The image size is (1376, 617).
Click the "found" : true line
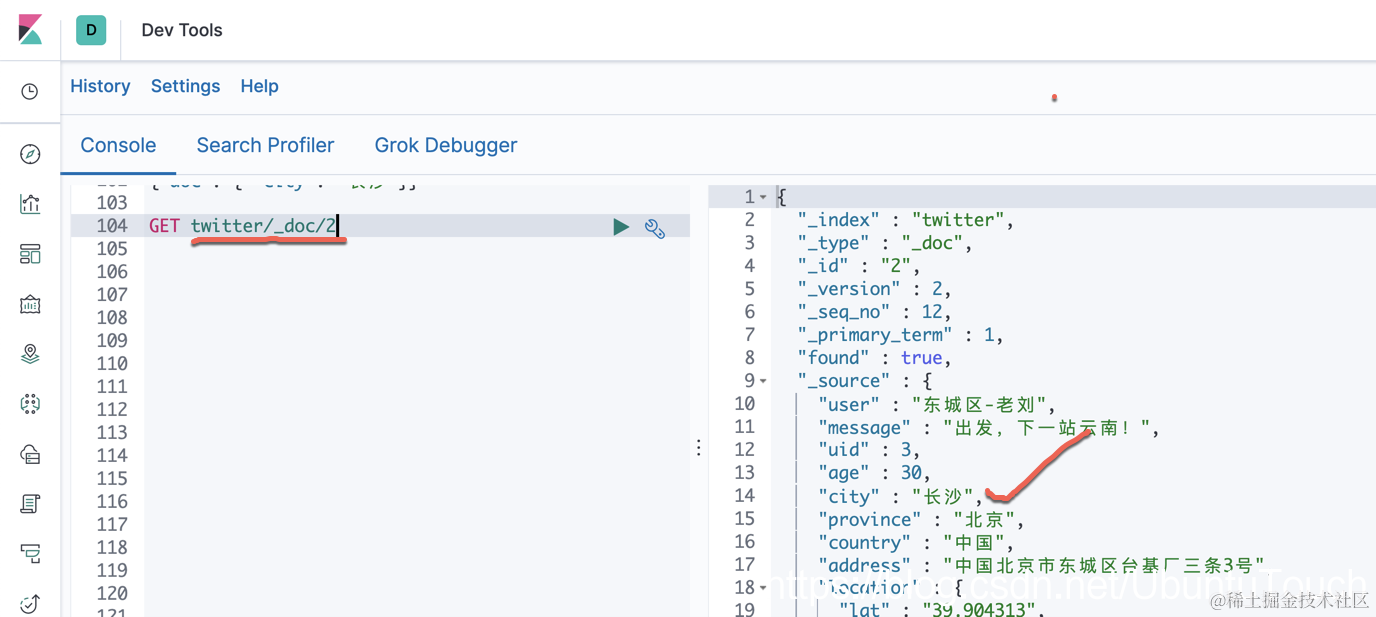[874, 358]
